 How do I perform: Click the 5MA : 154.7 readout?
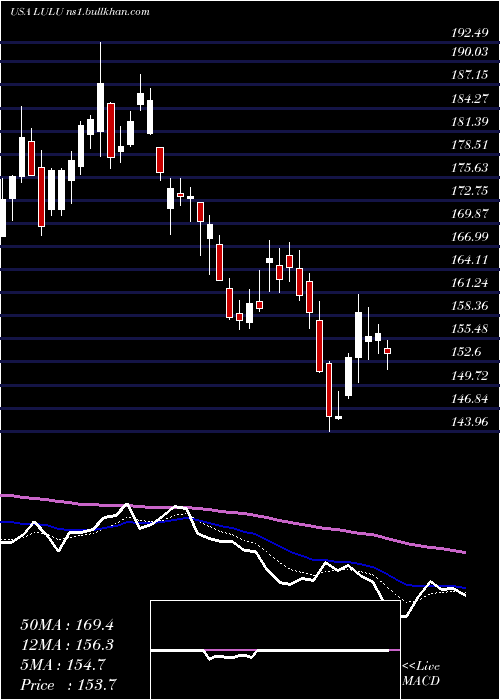point(63,665)
